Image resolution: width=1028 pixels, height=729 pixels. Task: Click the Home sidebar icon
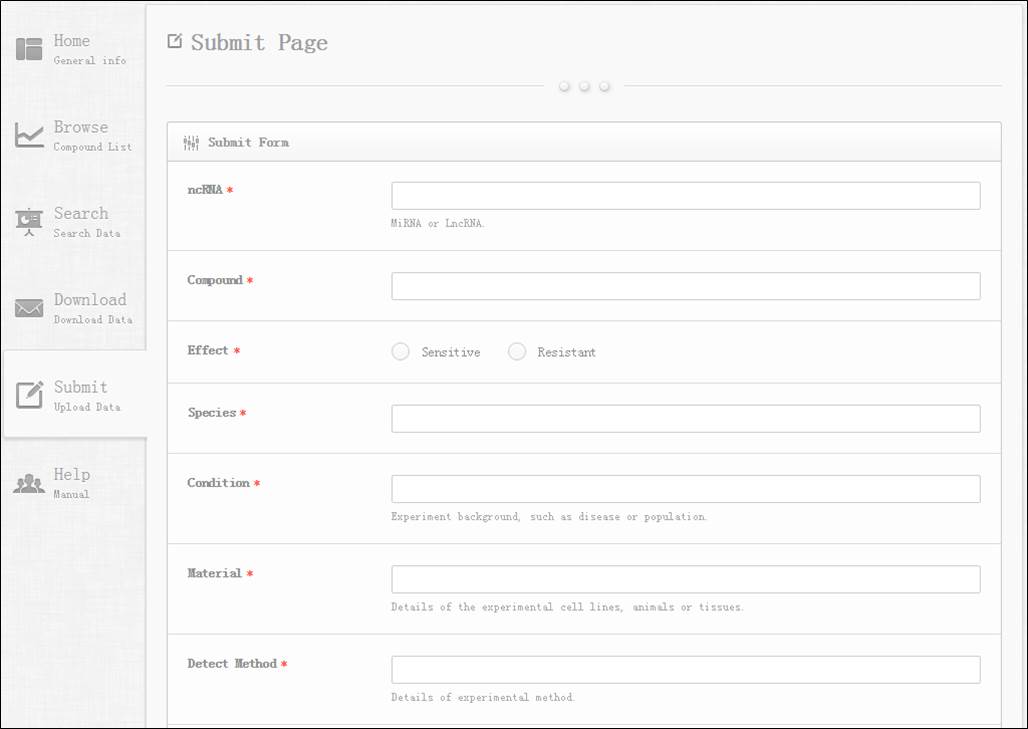(x=29, y=49)
